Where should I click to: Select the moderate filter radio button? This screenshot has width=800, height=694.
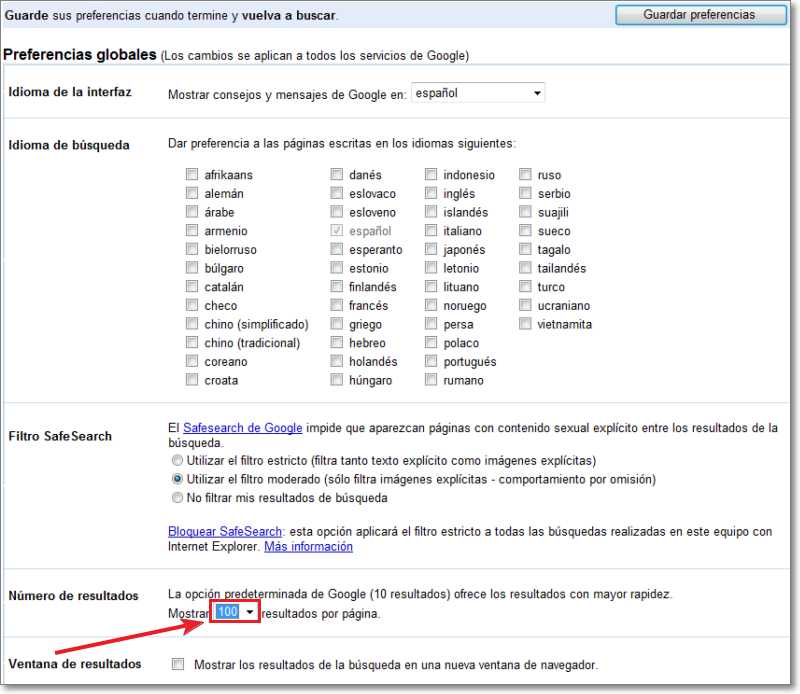coord(177,479)
